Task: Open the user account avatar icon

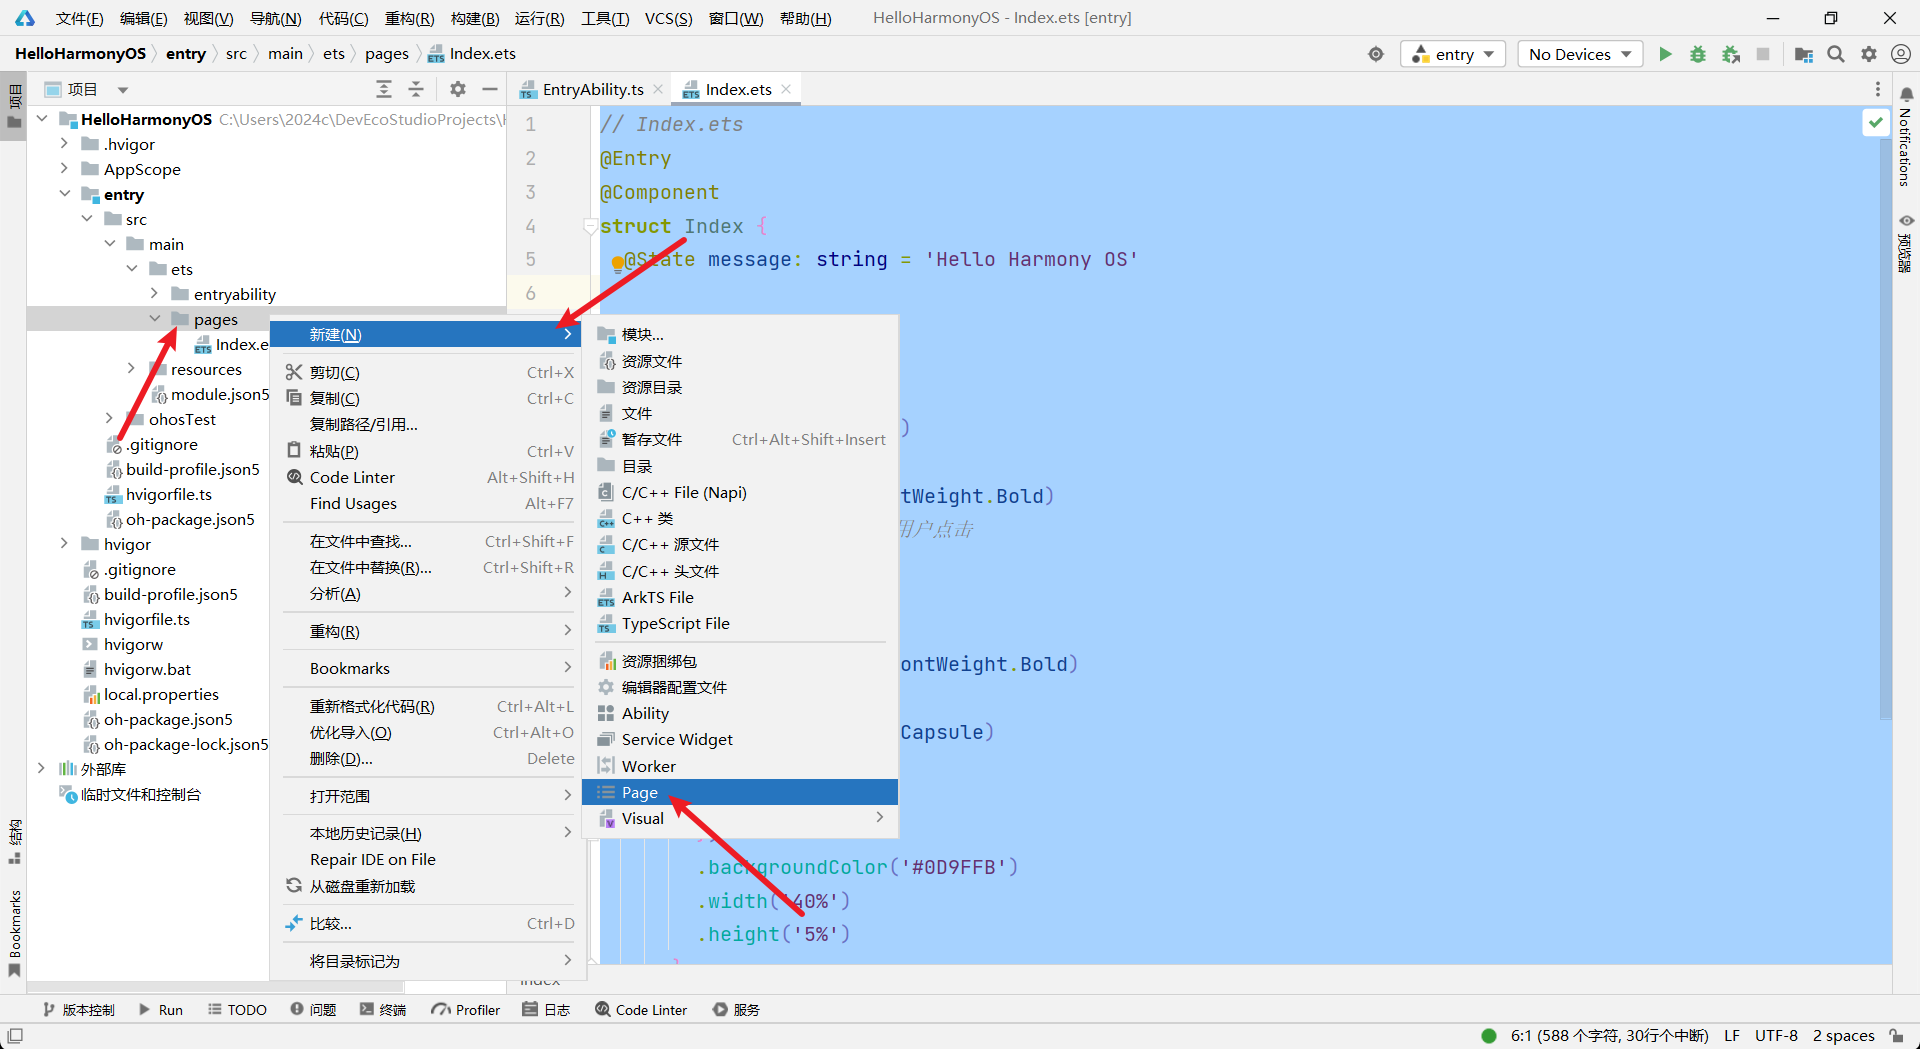Action: [1901, 54]
